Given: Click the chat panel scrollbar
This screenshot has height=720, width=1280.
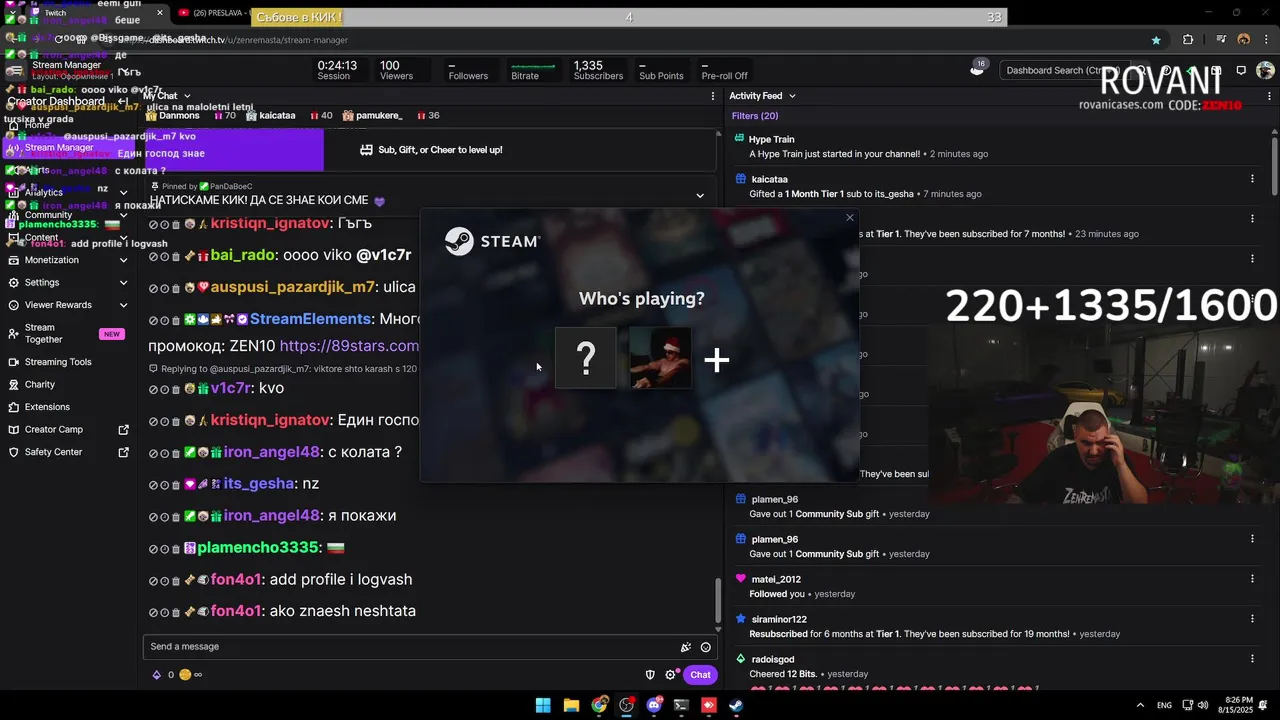Looking at the screenshot, I should click(x=716, y=600).
